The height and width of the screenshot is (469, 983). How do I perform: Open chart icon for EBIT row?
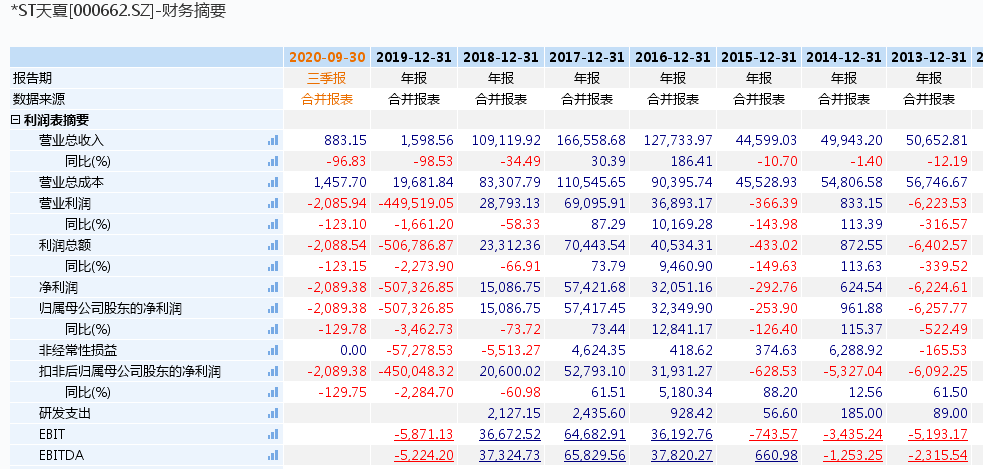tap(273, 435)
